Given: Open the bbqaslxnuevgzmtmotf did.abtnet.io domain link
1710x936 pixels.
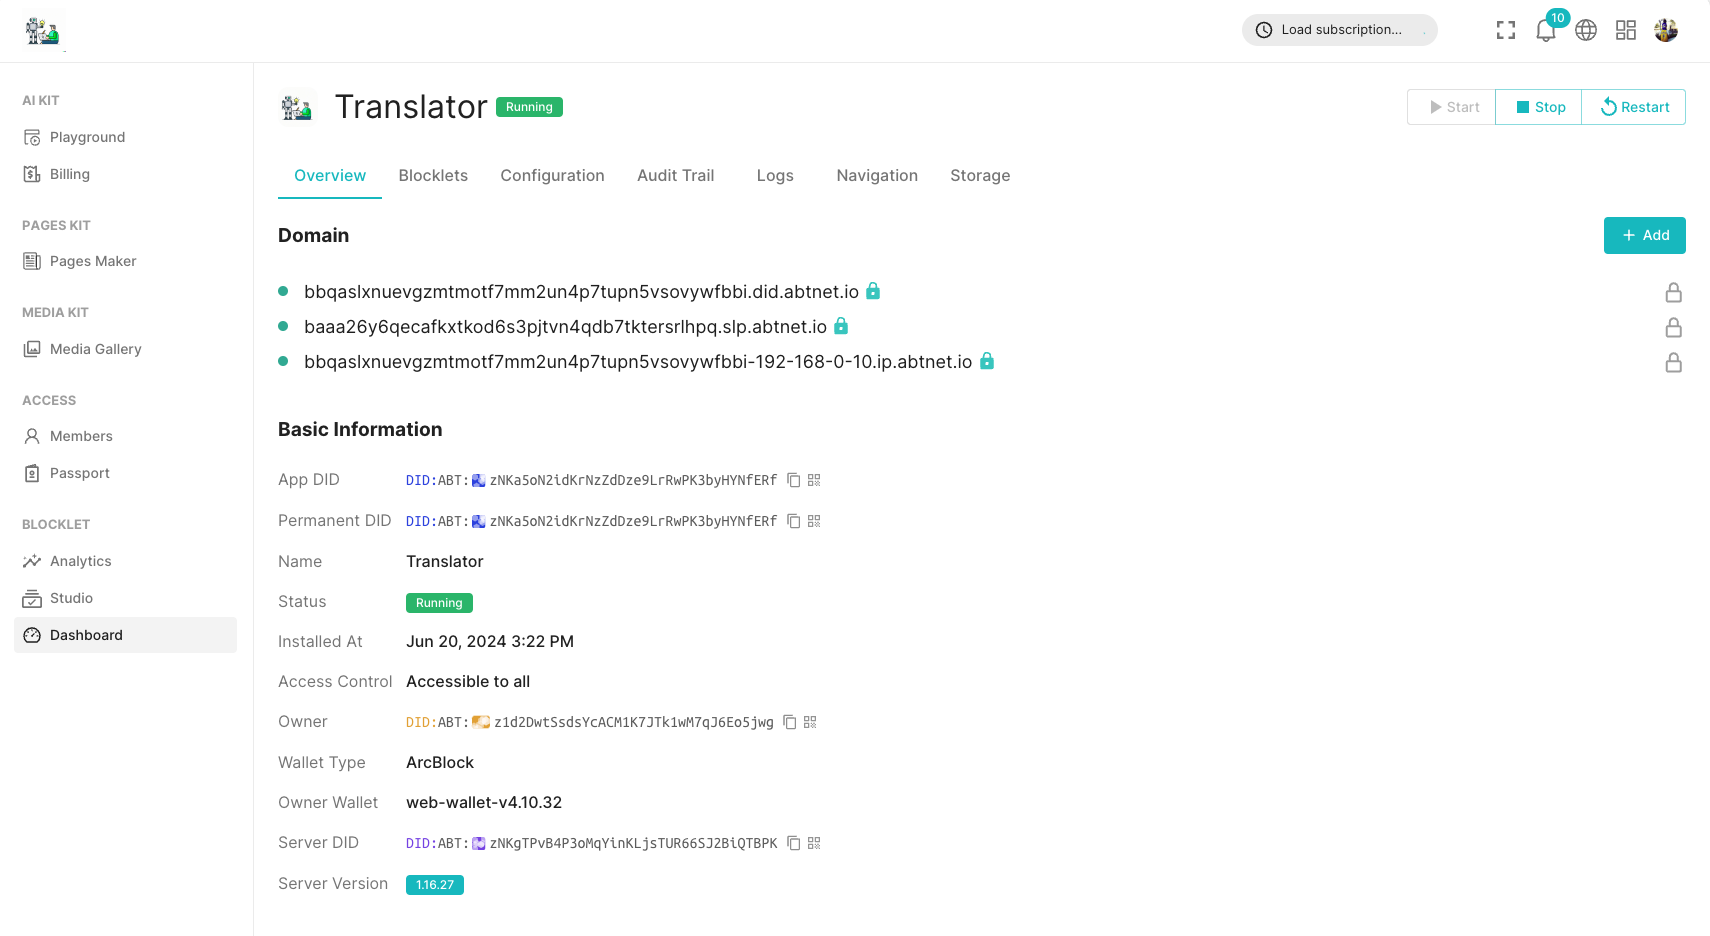Looking at the screenshot, I should [581, 292].
